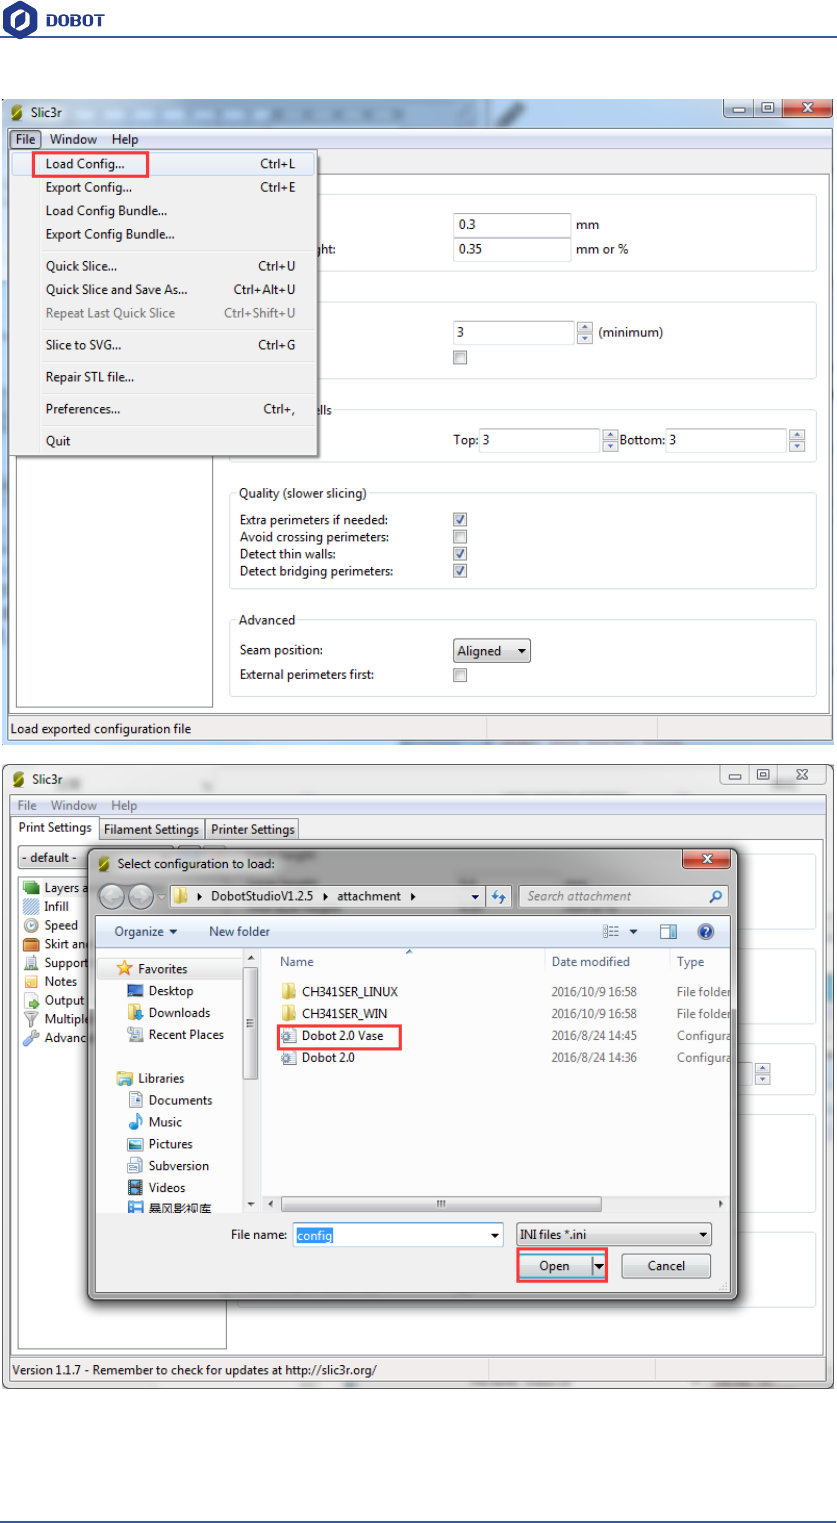Increase the Top solid layers spinner
Image resolution: width=837 pixels, height=1523 pixels.
pos(610,434)
